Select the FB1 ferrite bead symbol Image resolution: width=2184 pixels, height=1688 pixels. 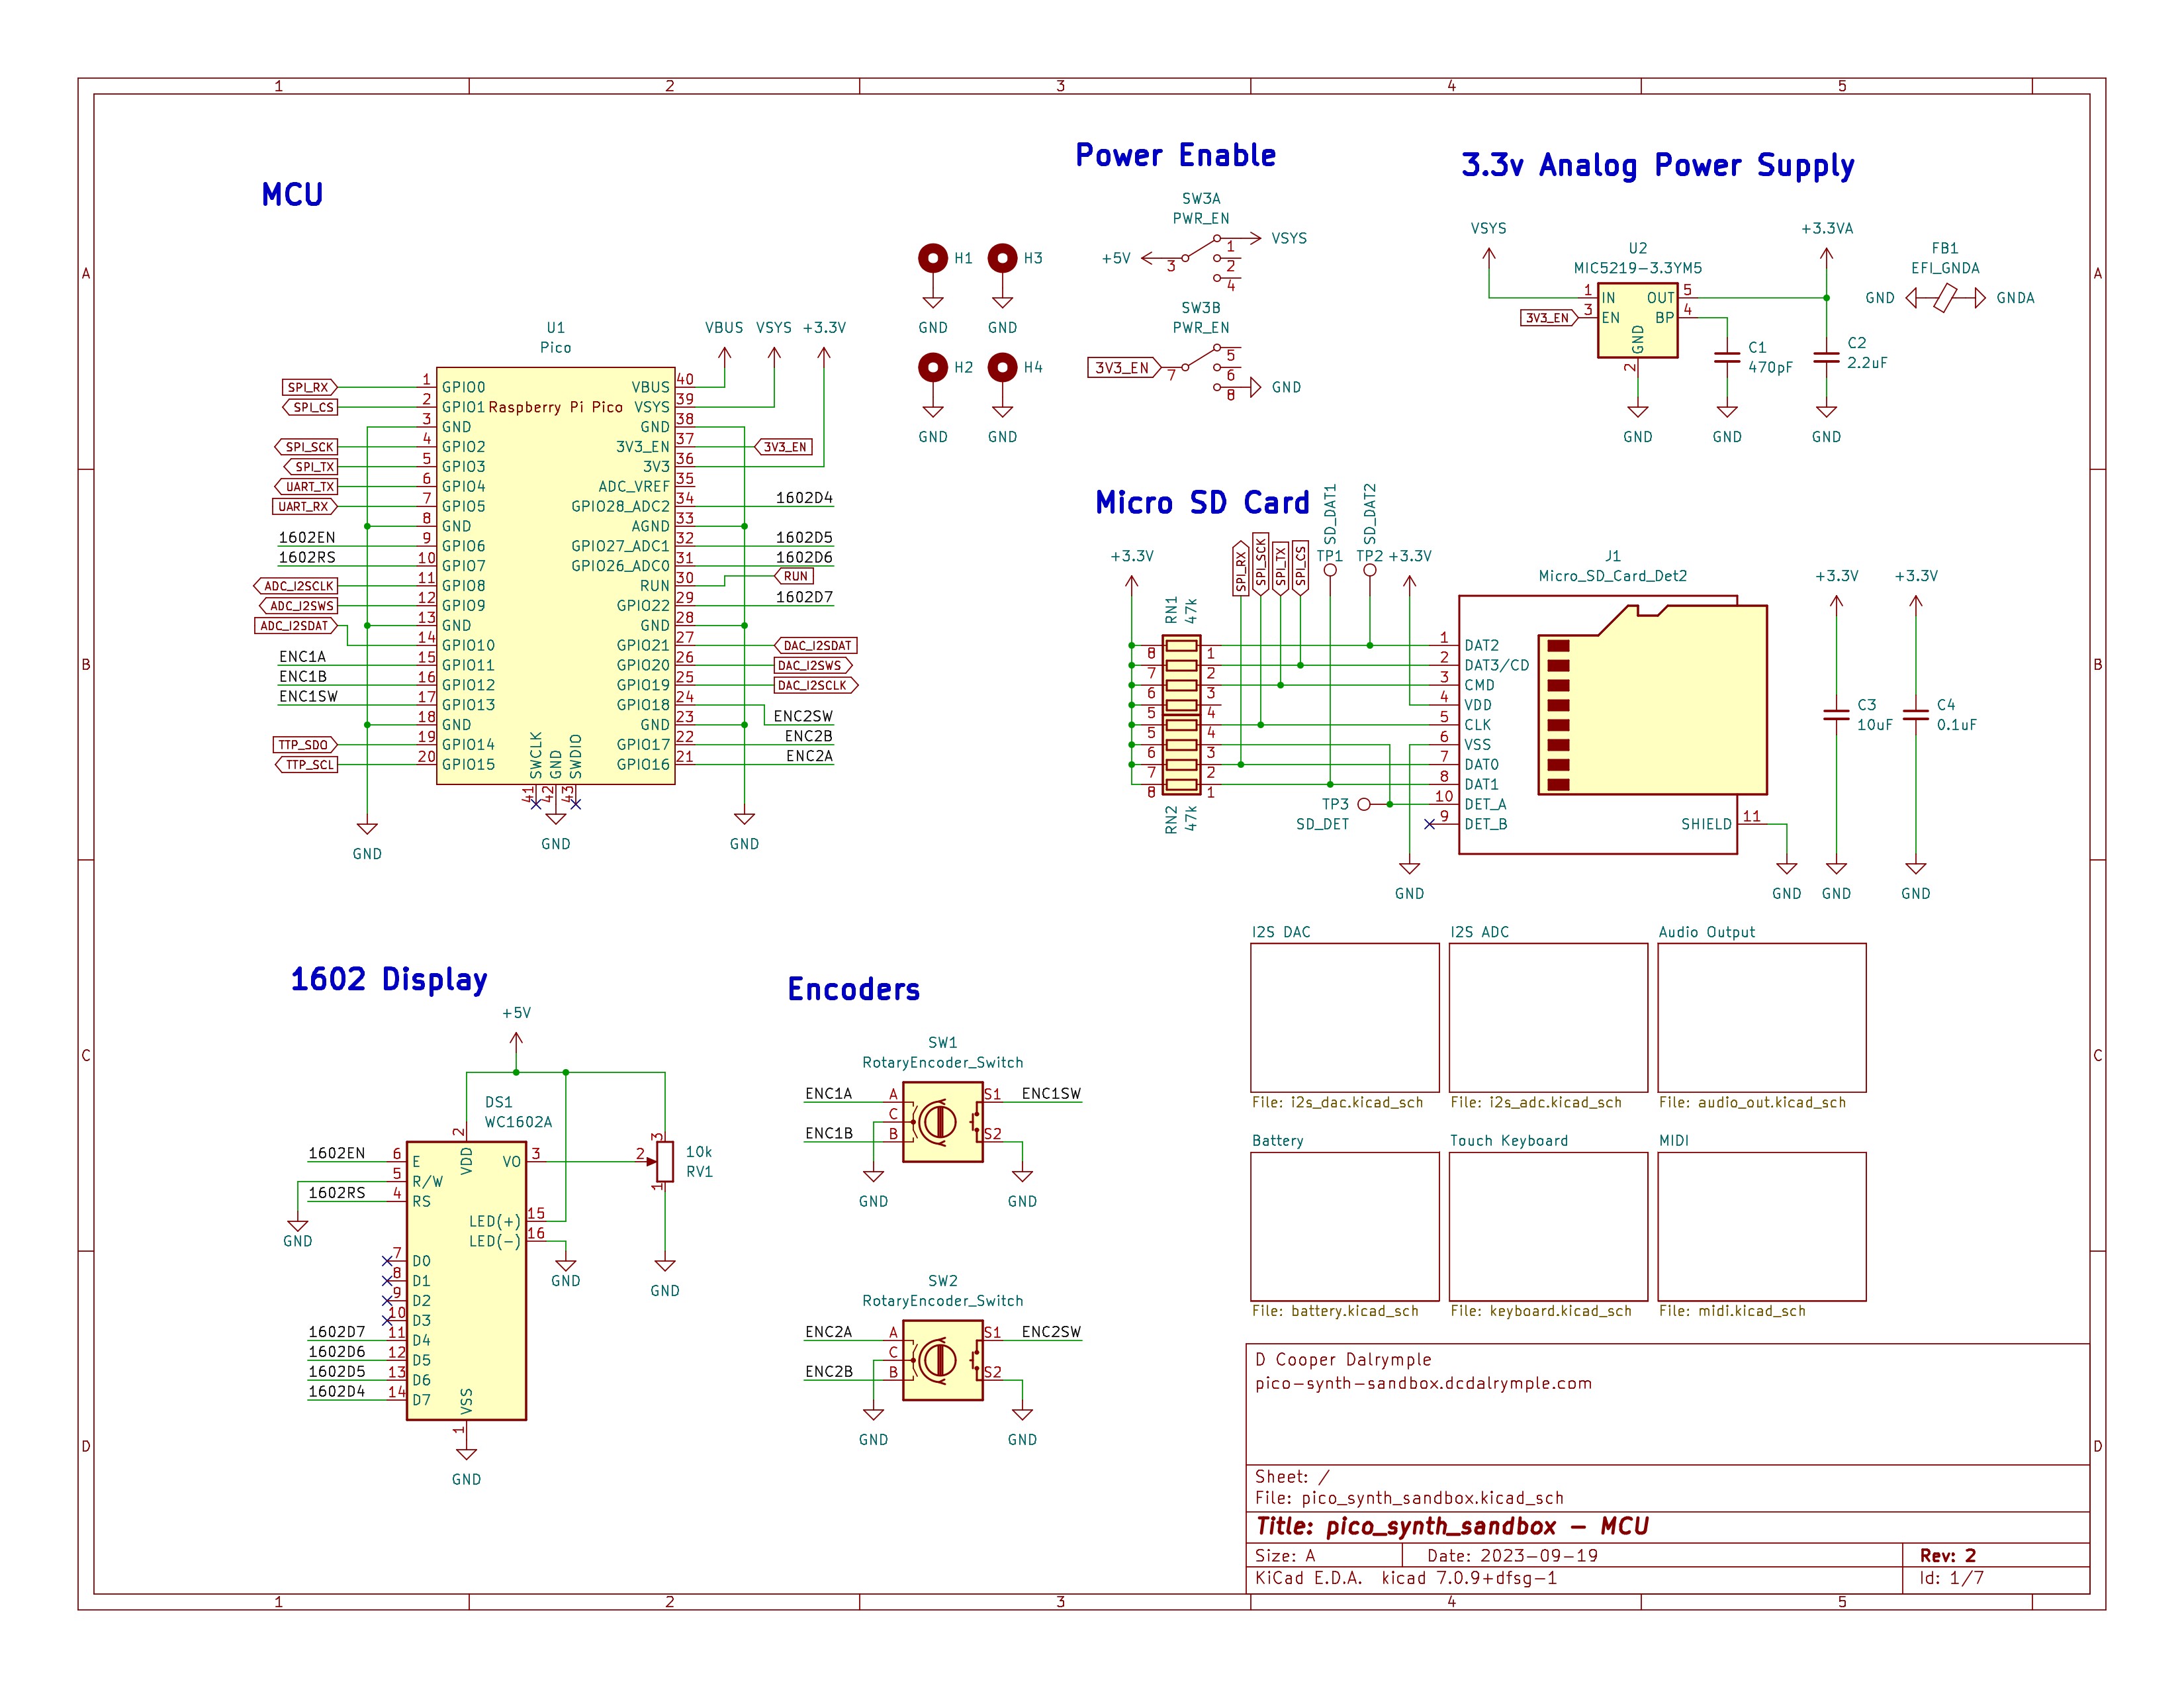[1944, 298]
